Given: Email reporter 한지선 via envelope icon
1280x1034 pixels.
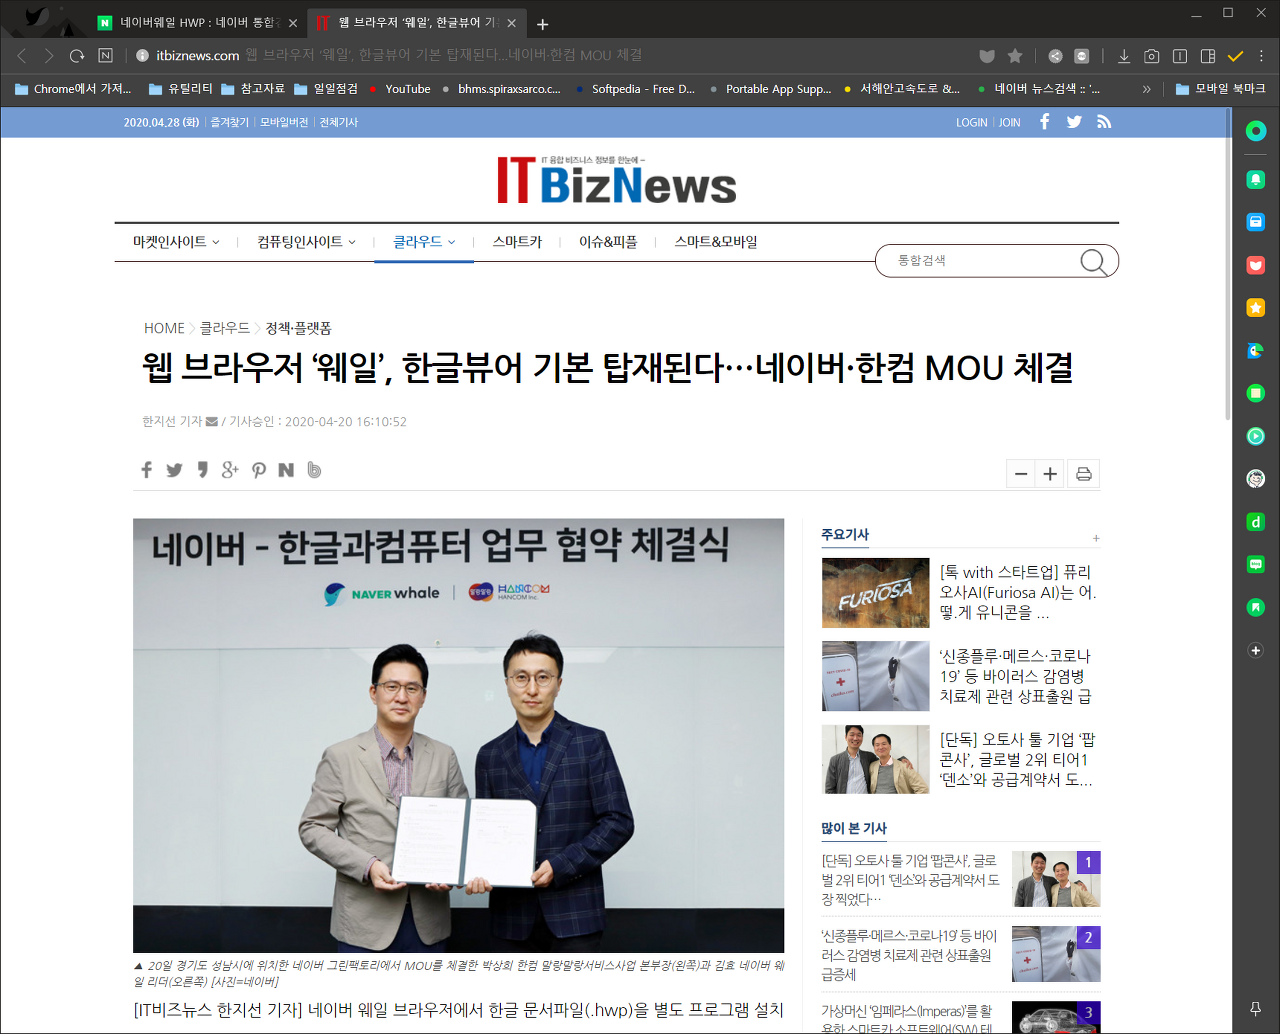Looking at the screenshot, I should (x=211, y=422).
